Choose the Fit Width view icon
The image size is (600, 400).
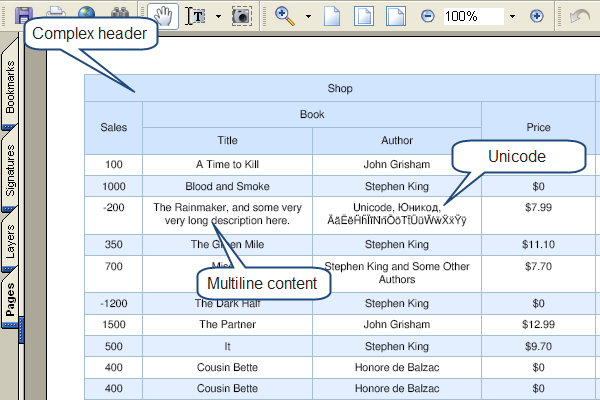pos(396,16)
